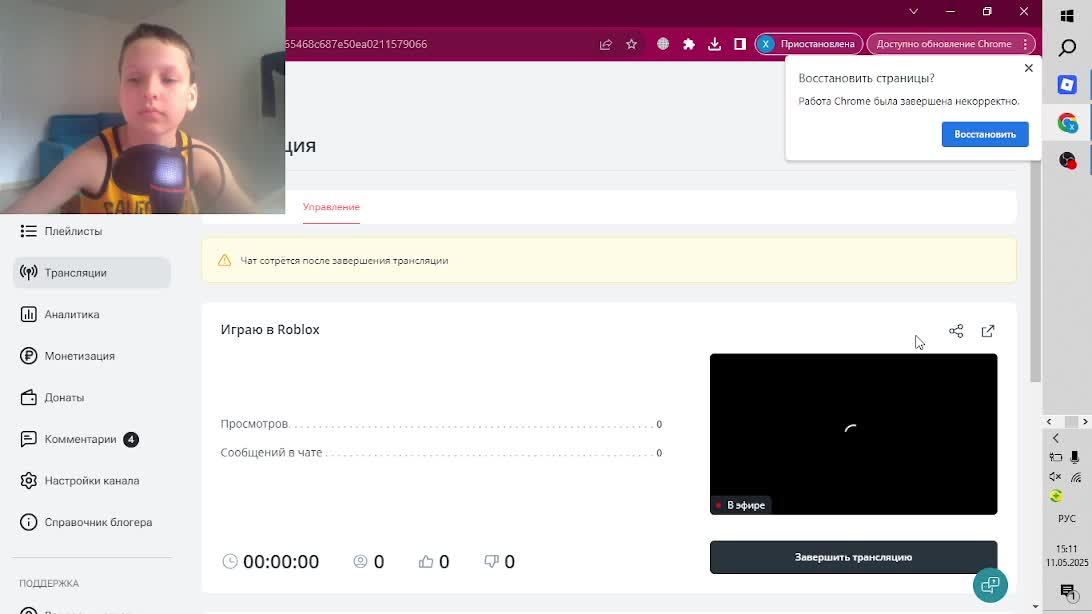Open Roblox app in taskbar
Screen dimensions: 1092x614
click(1067, 85)
